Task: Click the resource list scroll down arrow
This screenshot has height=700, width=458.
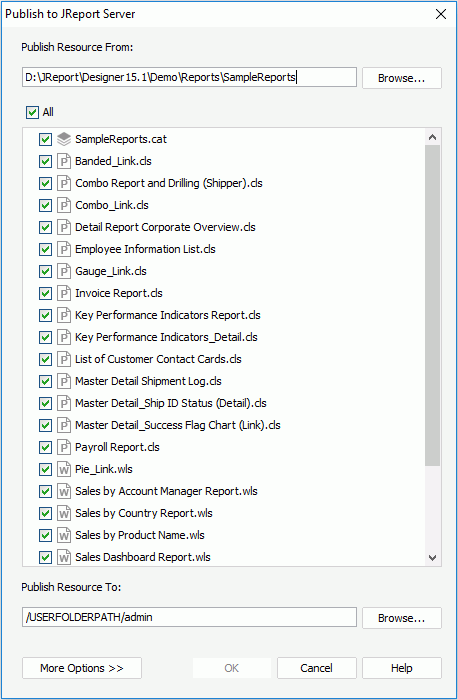Action: point(433,558)
